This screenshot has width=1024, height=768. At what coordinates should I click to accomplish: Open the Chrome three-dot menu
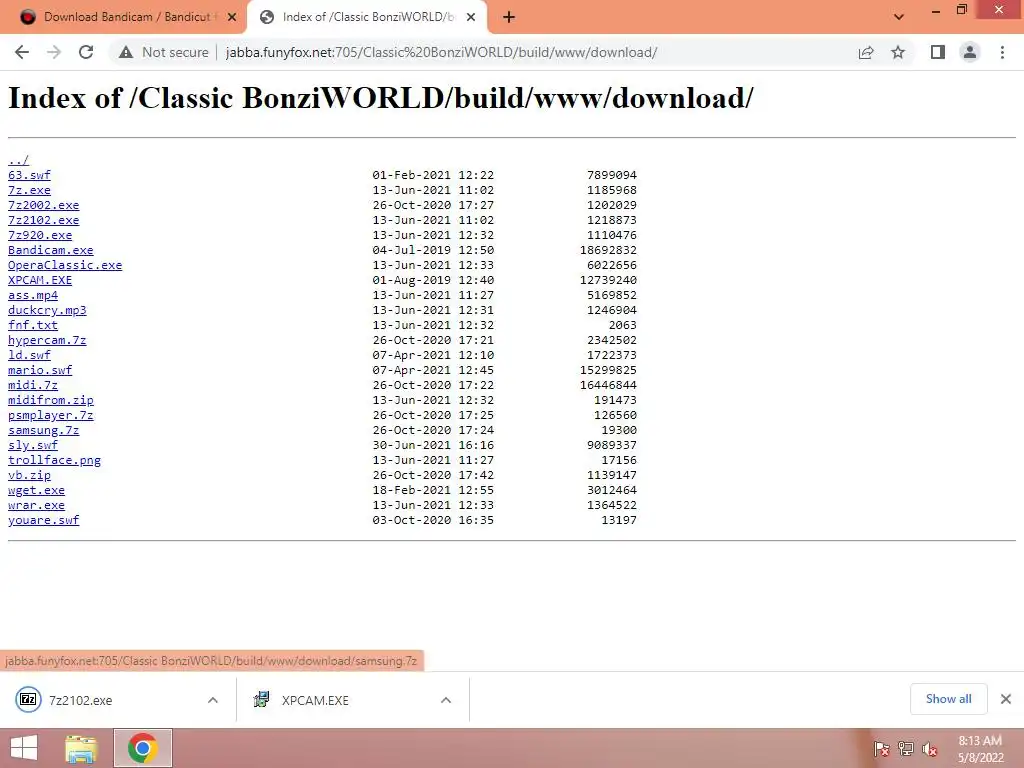[1002, 52]
